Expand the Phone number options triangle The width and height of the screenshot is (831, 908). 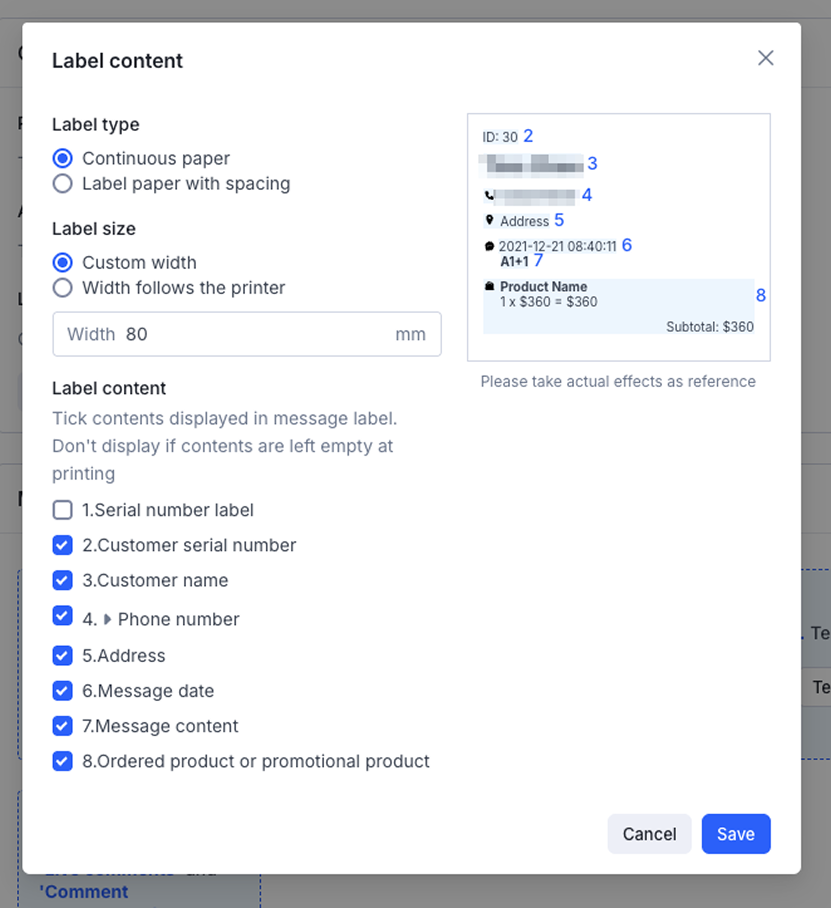[107, 619]
